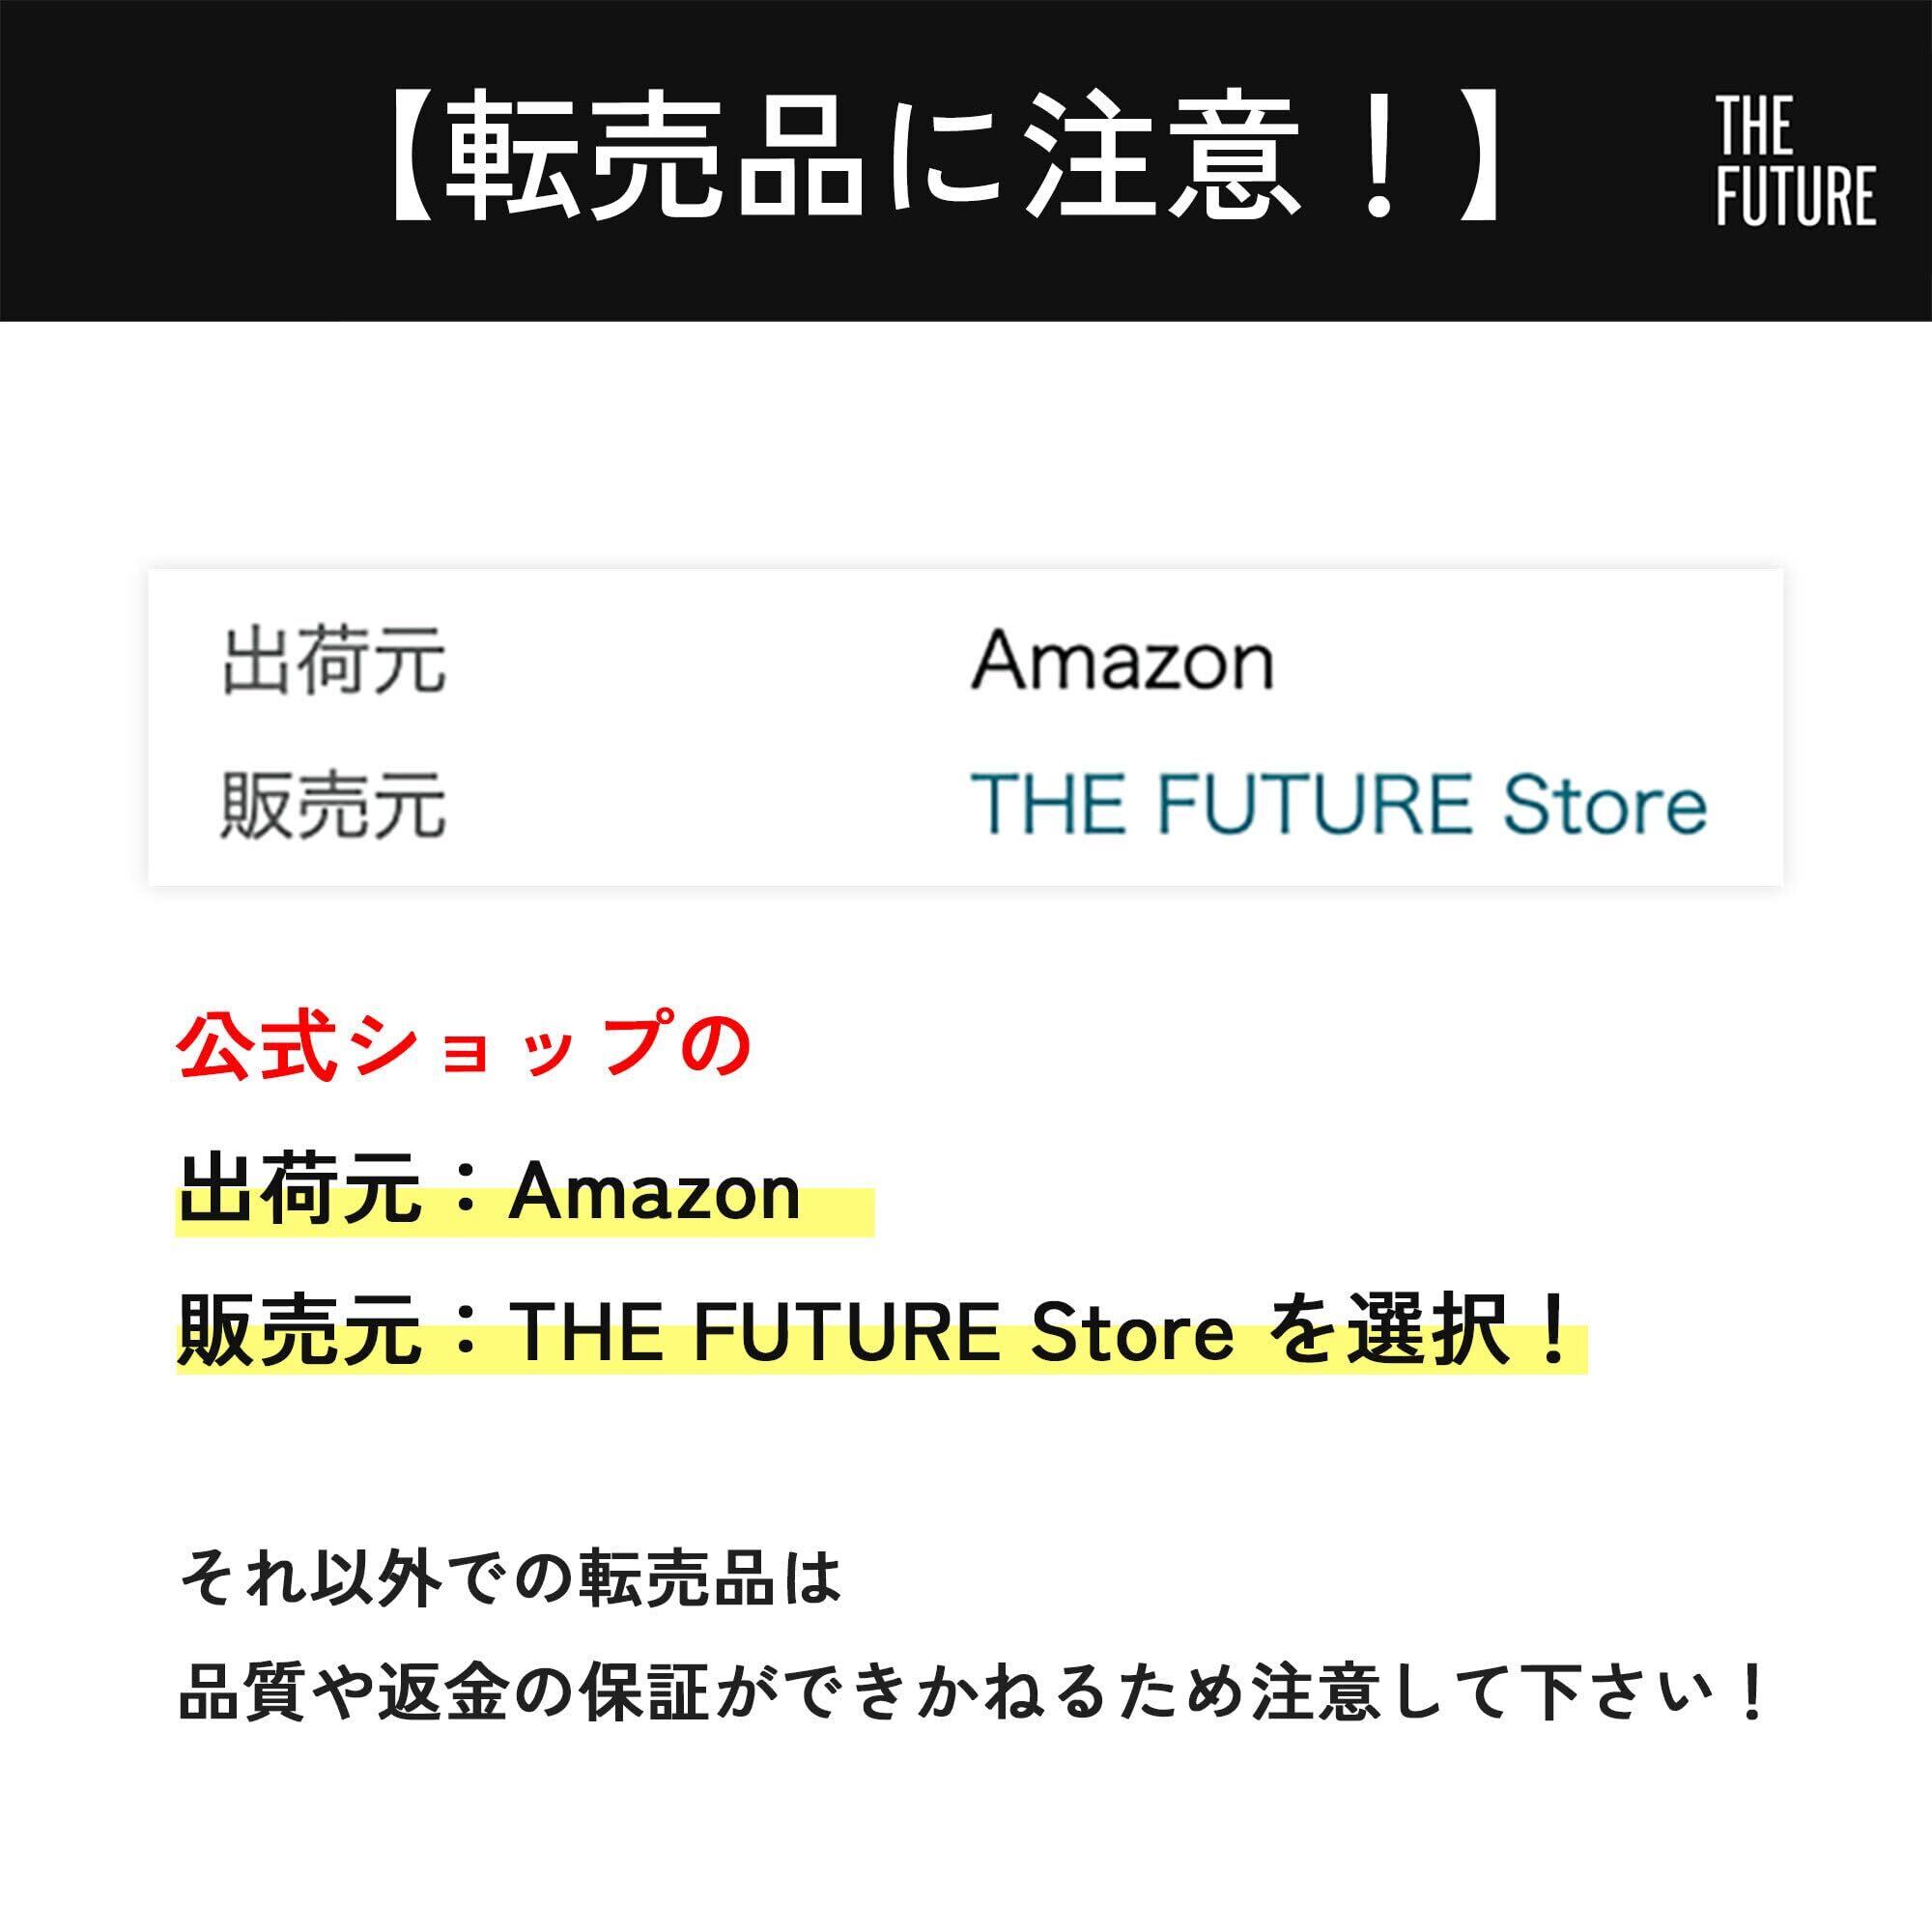Image resolution: width=1932 pixels, height=1932 pixels.
Task: Click the opening bracket 【 in the header
Action: [x=409, y=156]
